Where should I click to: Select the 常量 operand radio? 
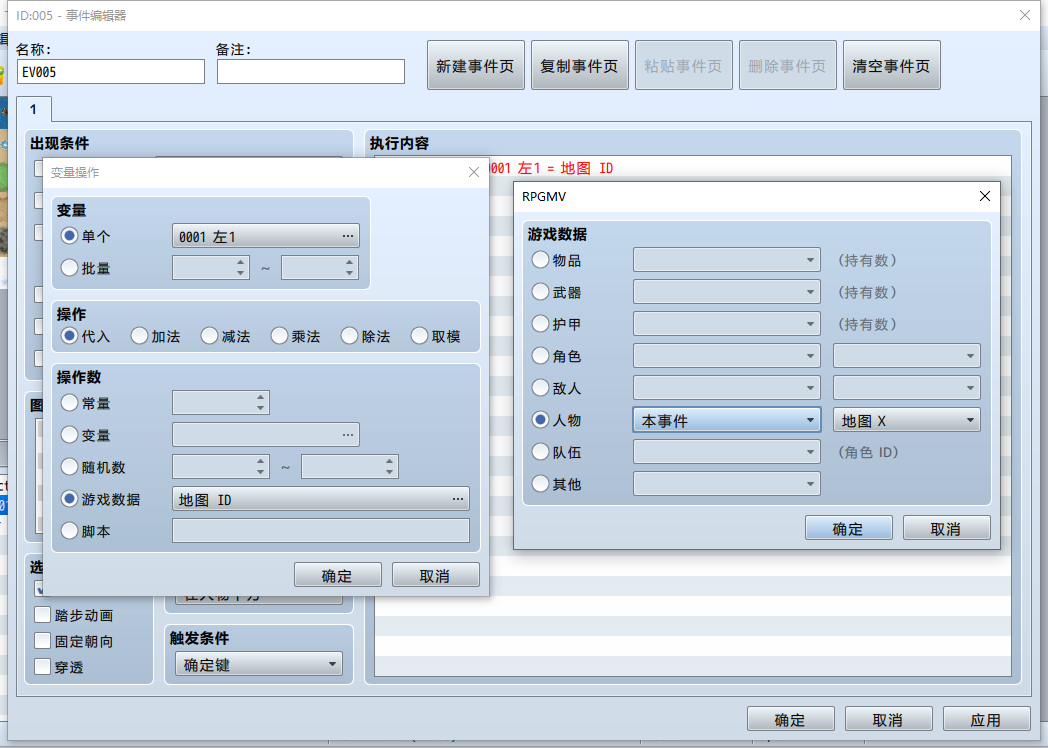pos(70,403)
